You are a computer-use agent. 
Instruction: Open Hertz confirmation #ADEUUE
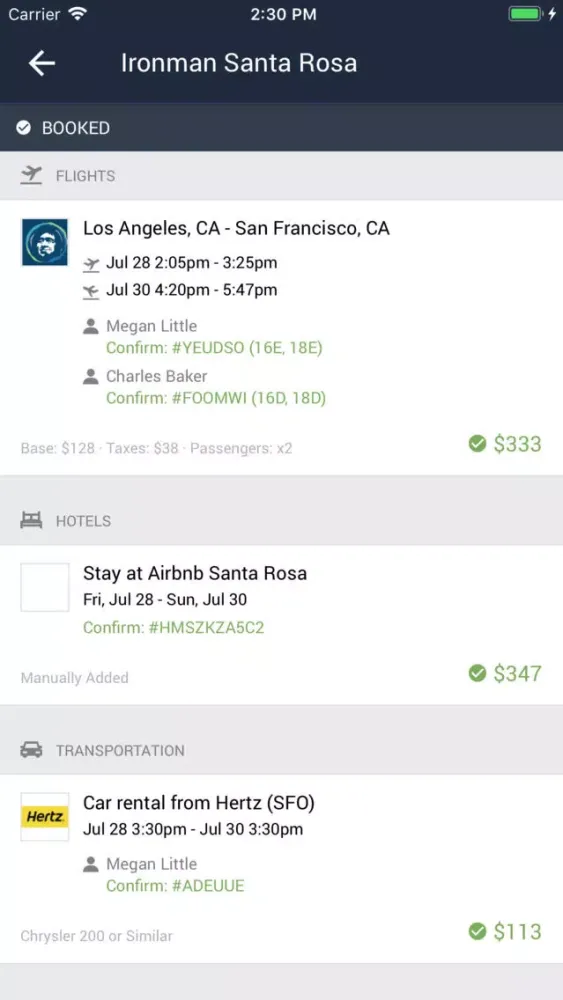click(x=175, y=886)
